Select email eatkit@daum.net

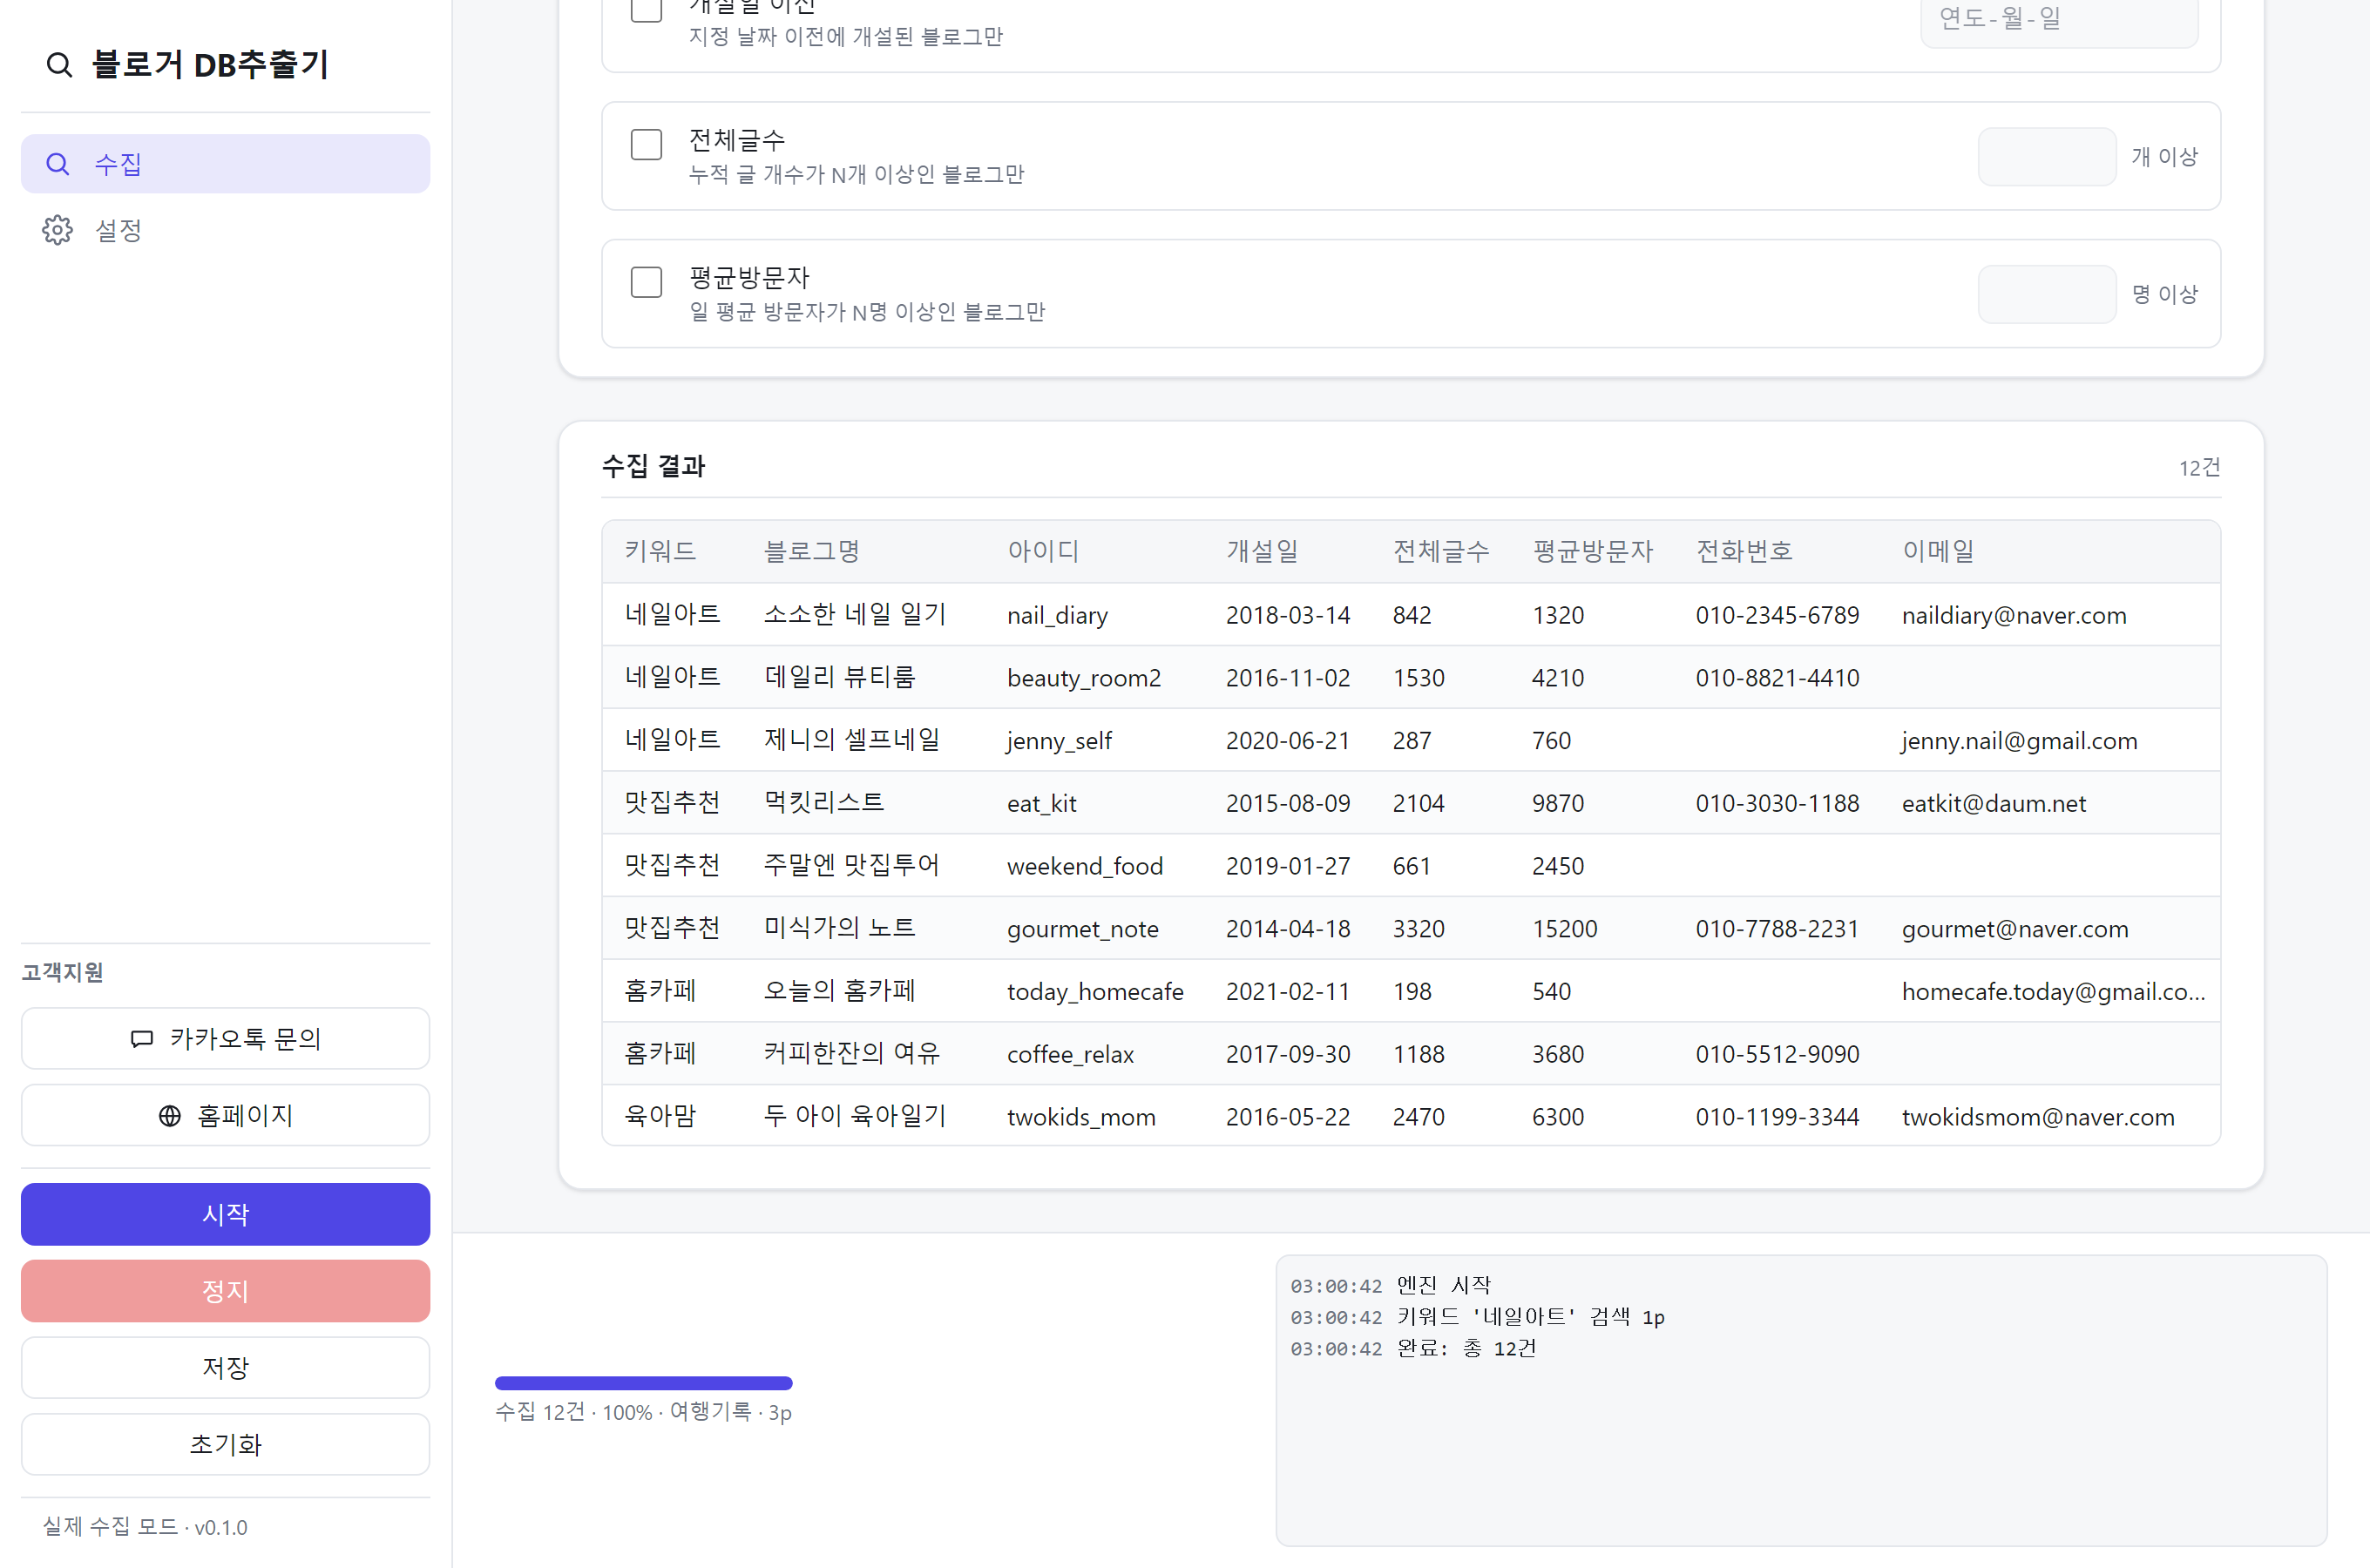[1993, 804]
